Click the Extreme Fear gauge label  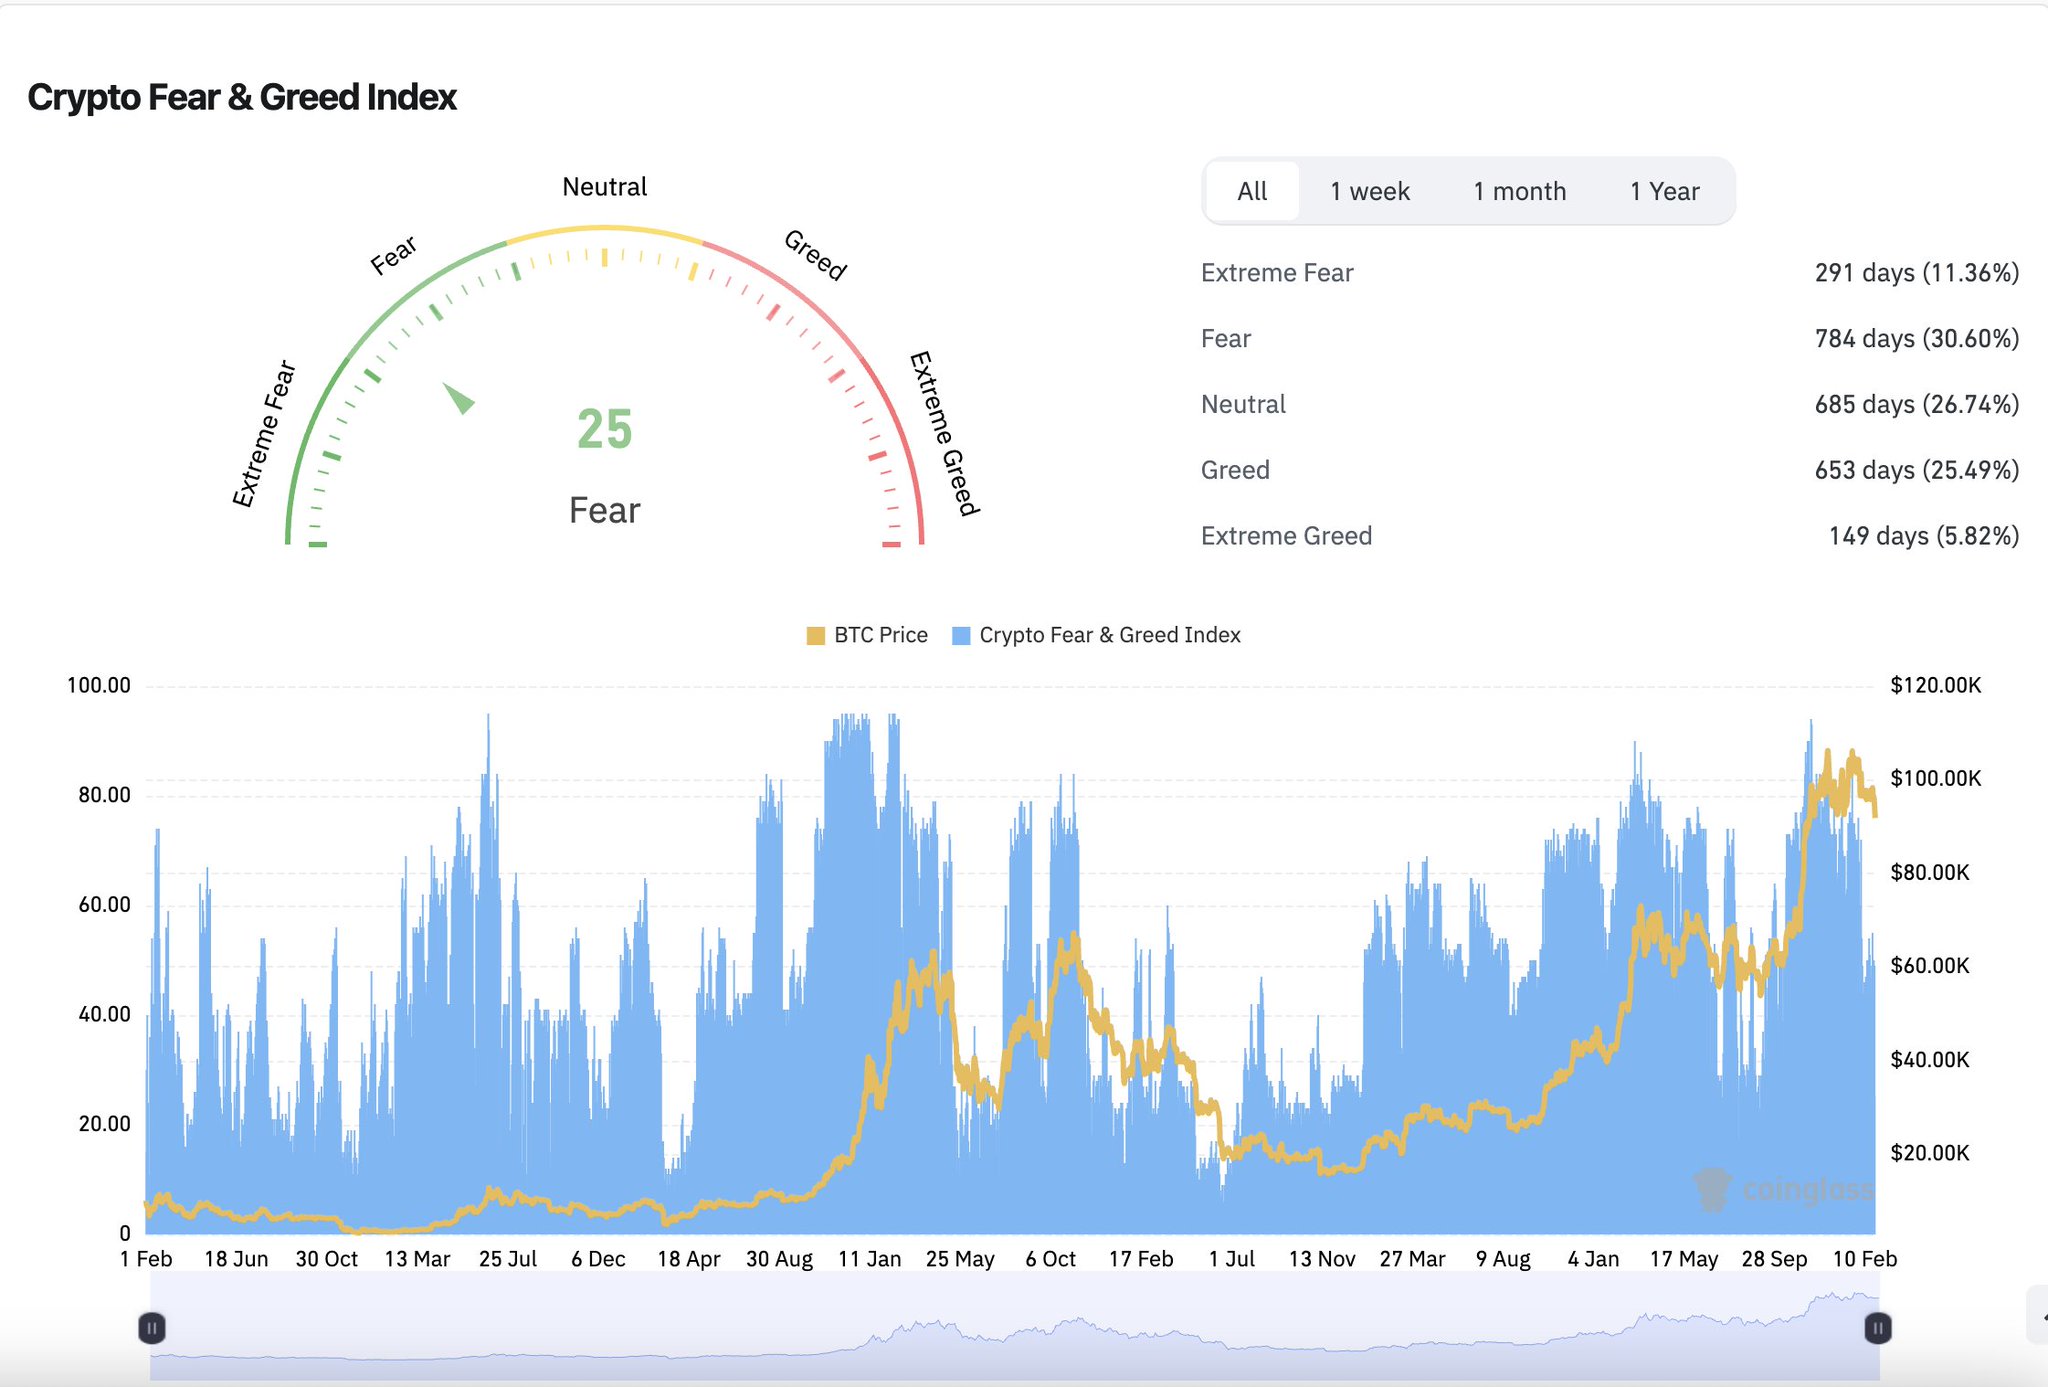[264, 433]
